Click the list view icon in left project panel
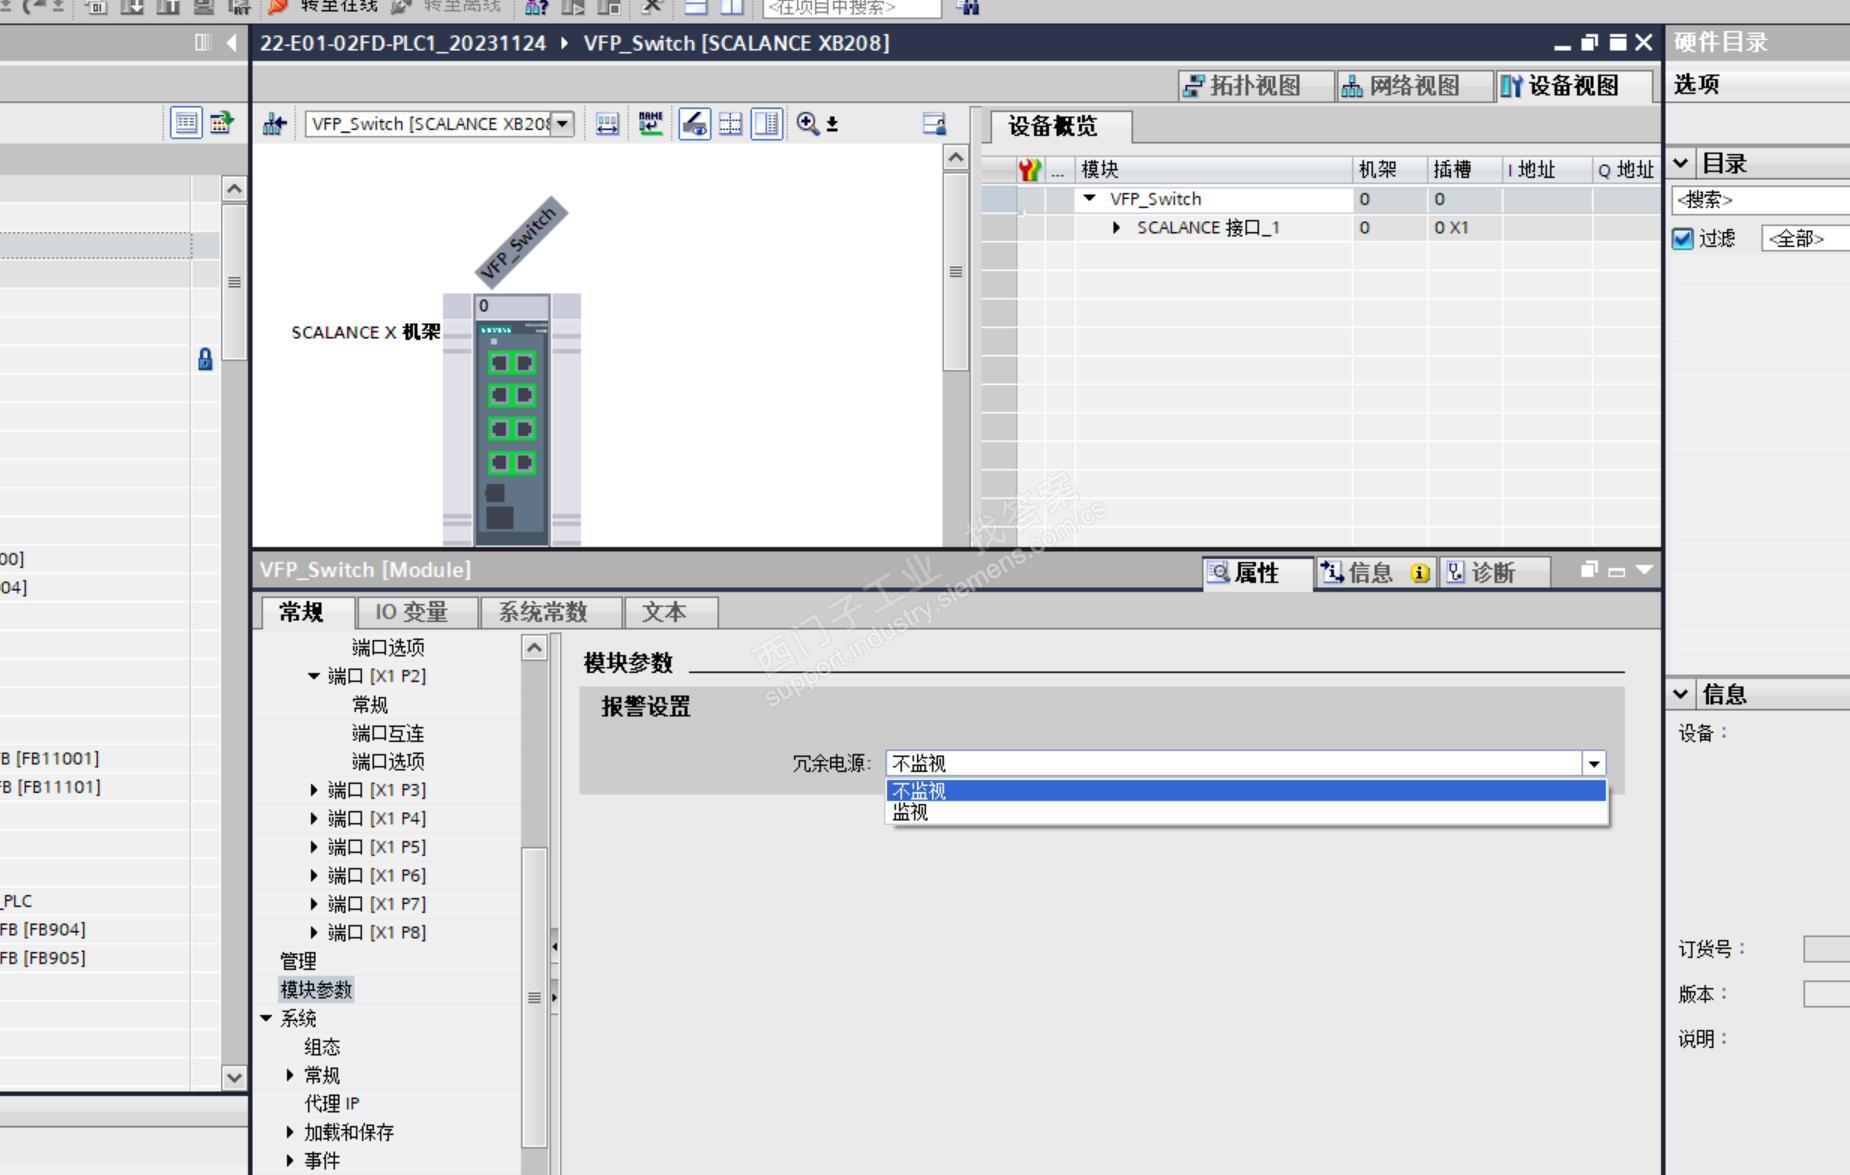1850x1175 pixels. pyautogui.click(x=186, y=123)
